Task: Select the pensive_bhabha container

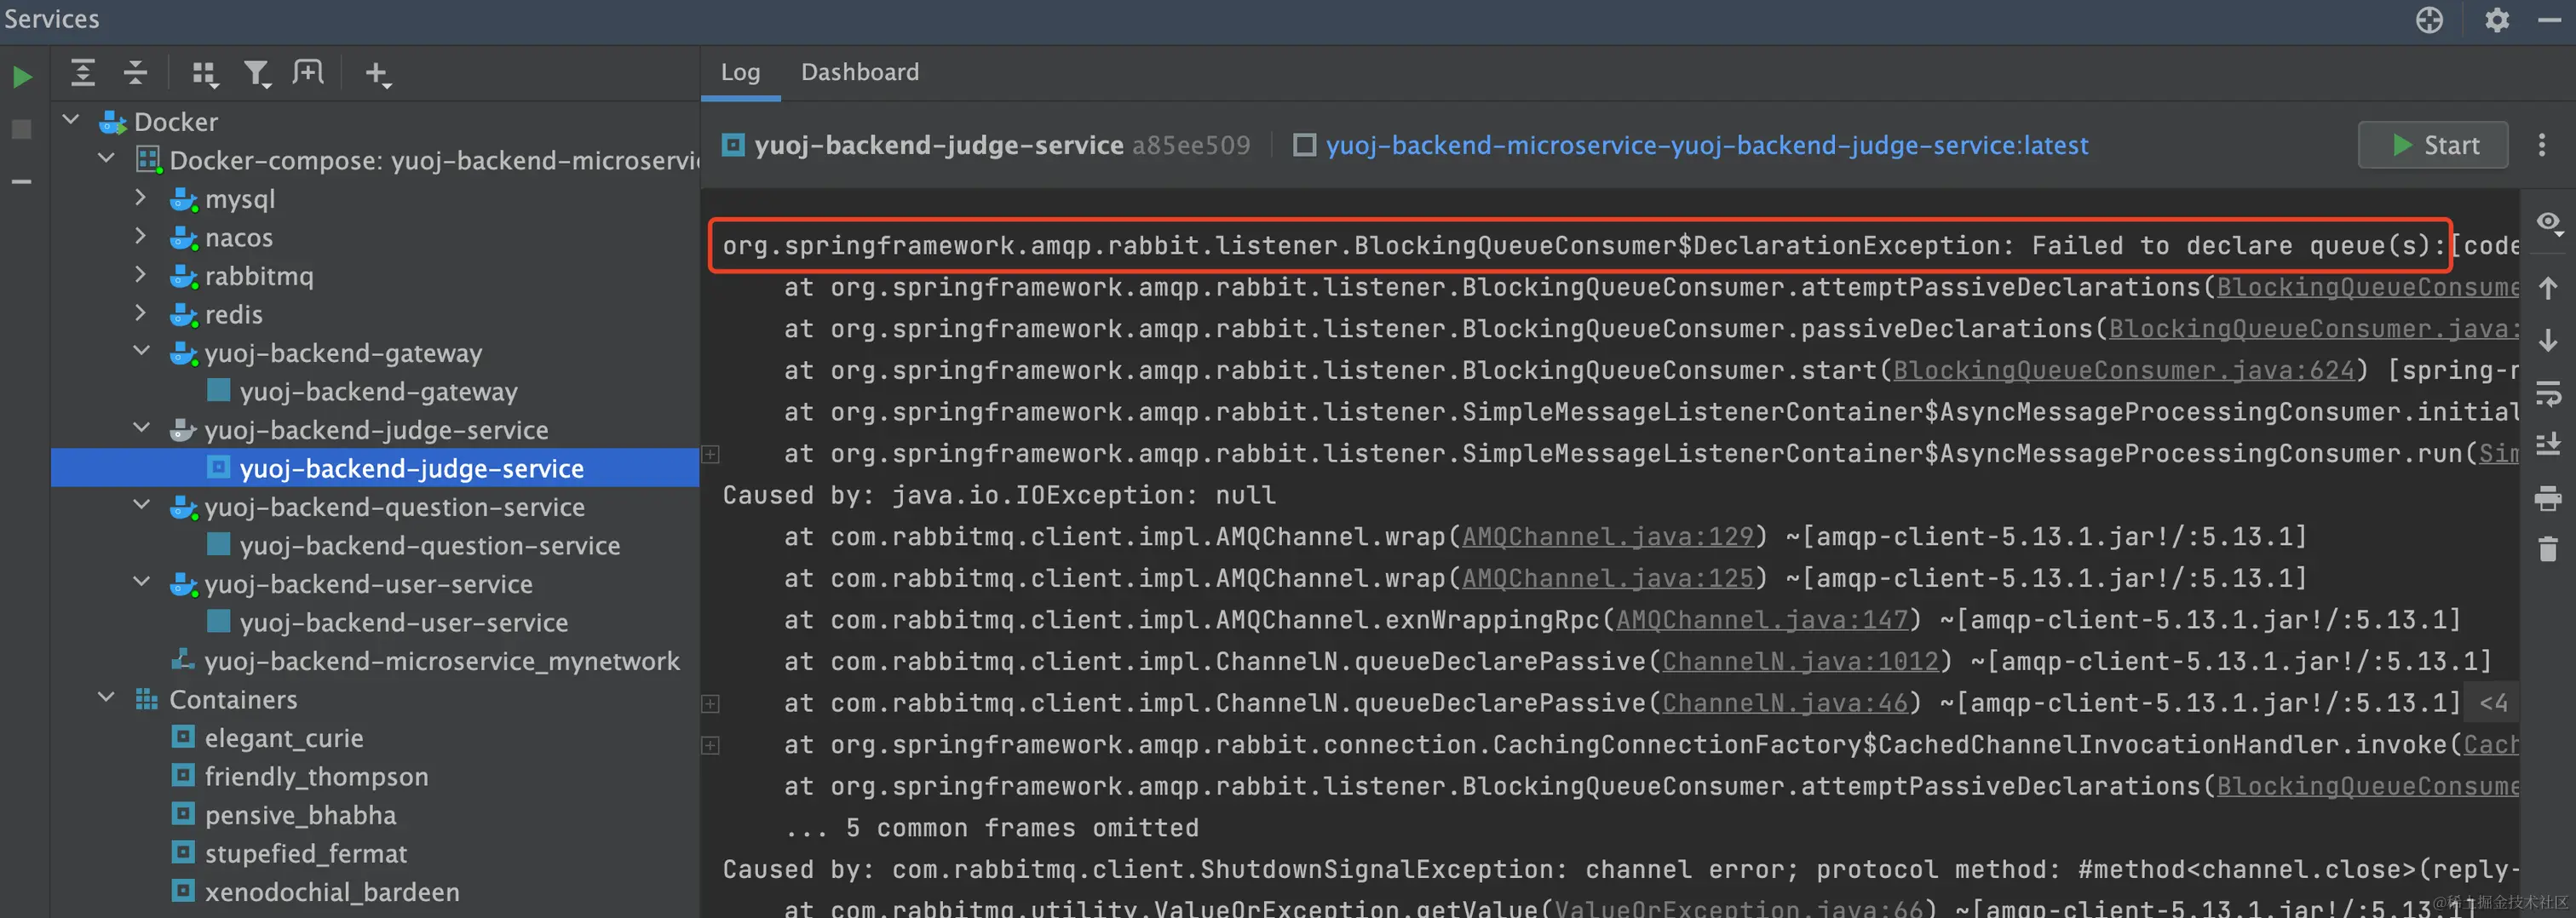Action: tap(300, 815)
